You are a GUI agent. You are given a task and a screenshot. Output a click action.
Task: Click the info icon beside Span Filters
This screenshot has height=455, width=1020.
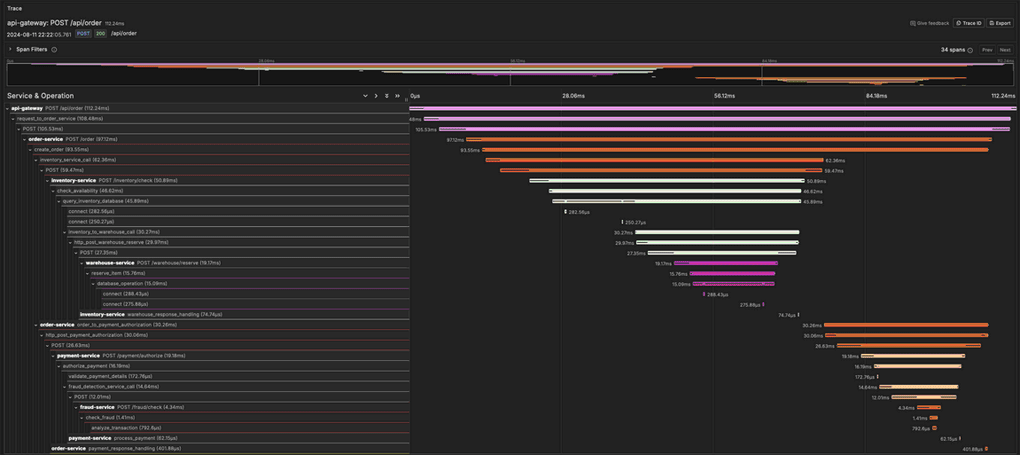[54, 49]
